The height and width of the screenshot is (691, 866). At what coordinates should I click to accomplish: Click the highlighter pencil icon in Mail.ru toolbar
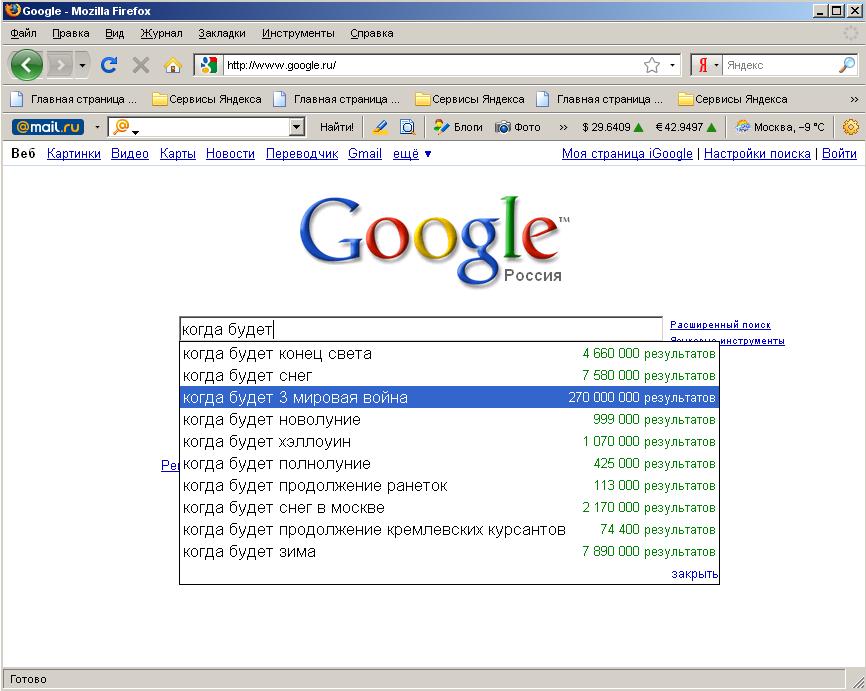tap(380, 127)
